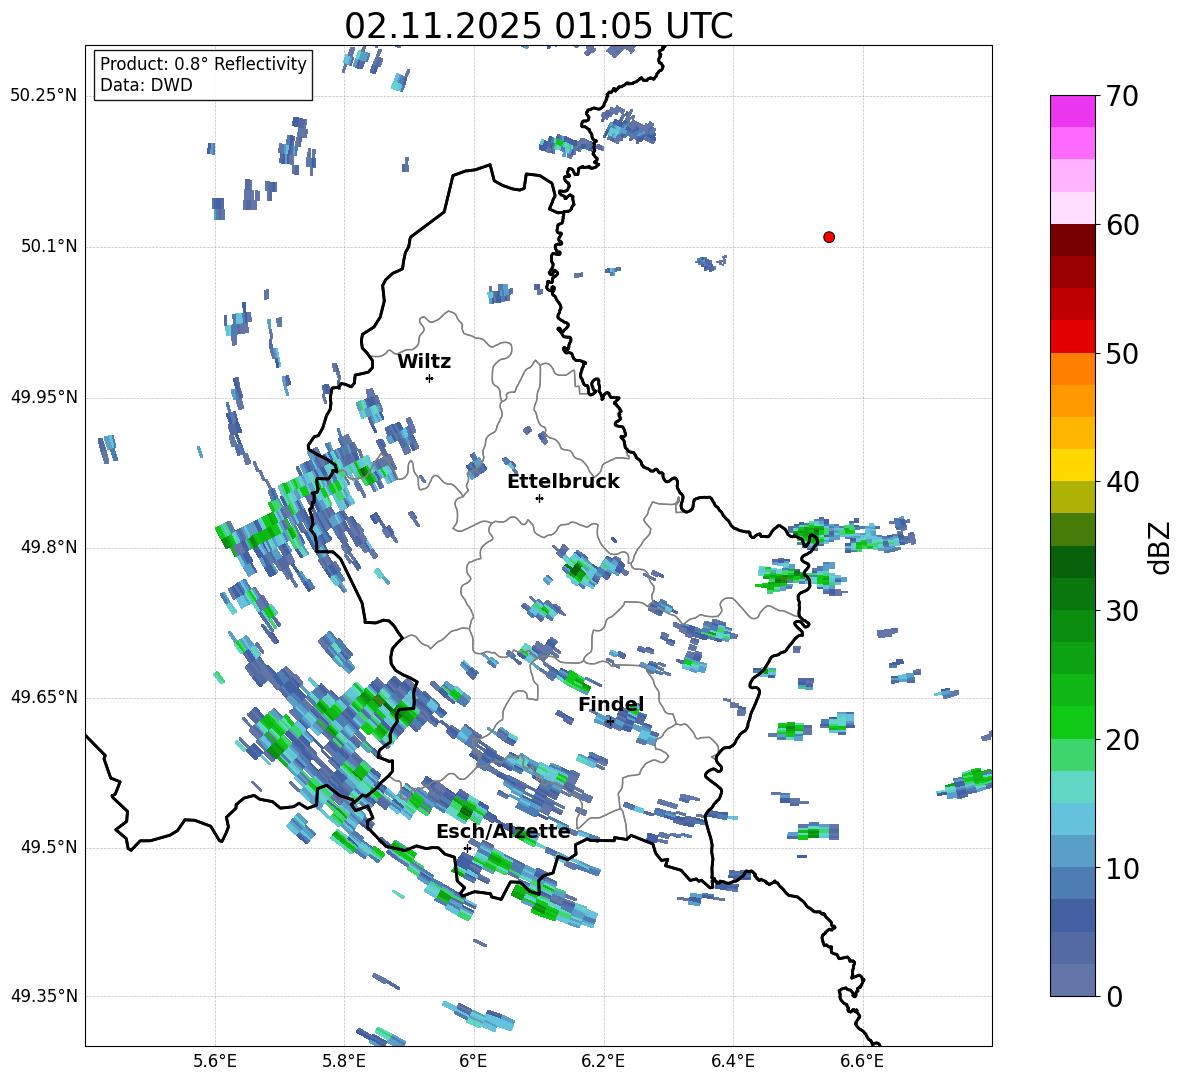Click the 5.8°E longitude label
Image resolution: width=1184 pixels, height=1081 pixels.
[344, 1061]
